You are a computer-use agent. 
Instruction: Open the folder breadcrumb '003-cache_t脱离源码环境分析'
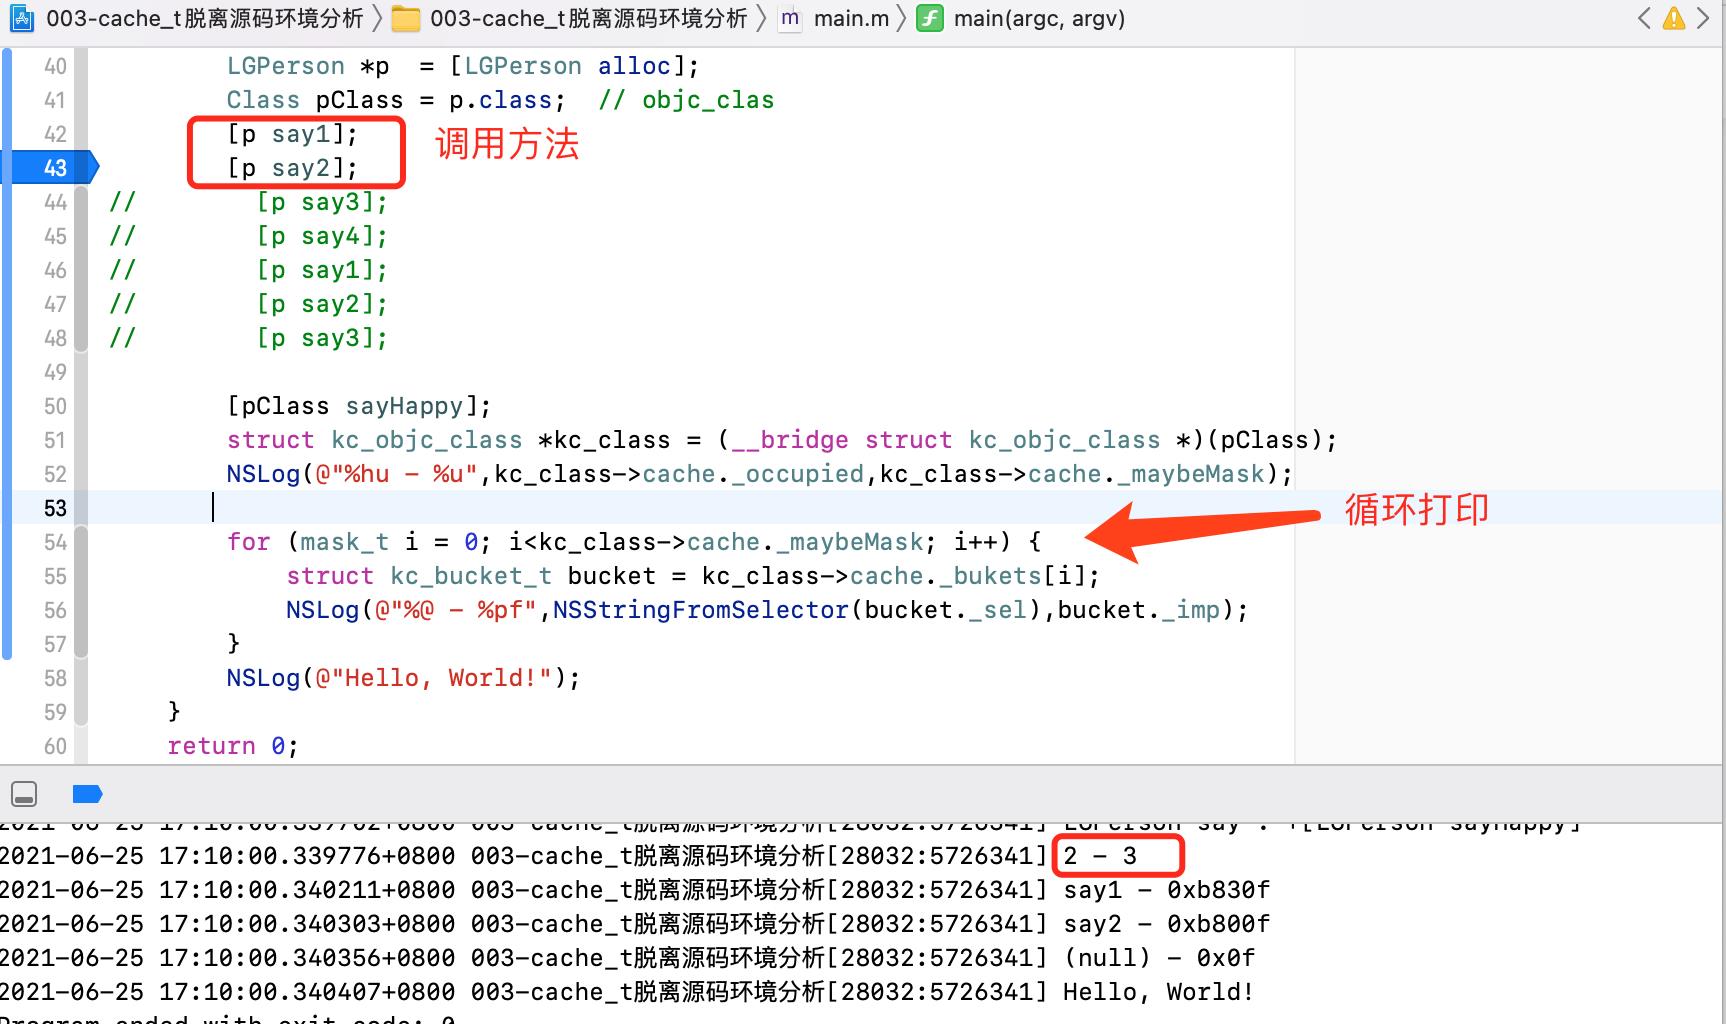coord(589,18)
